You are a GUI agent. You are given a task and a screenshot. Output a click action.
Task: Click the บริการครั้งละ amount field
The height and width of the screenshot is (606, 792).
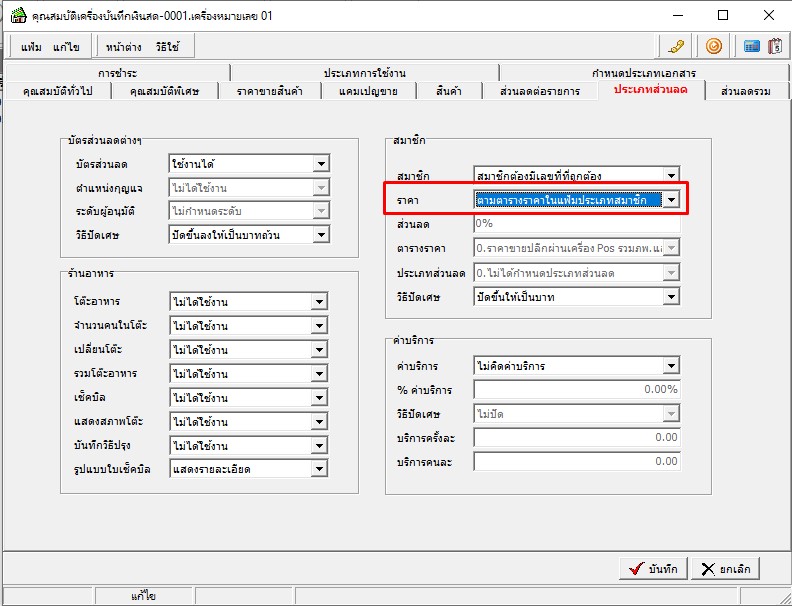tap(576, 438)
